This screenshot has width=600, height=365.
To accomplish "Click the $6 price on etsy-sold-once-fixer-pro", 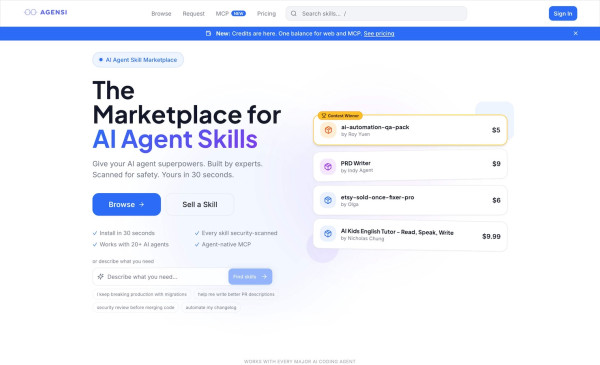I will tap(496, 200).
